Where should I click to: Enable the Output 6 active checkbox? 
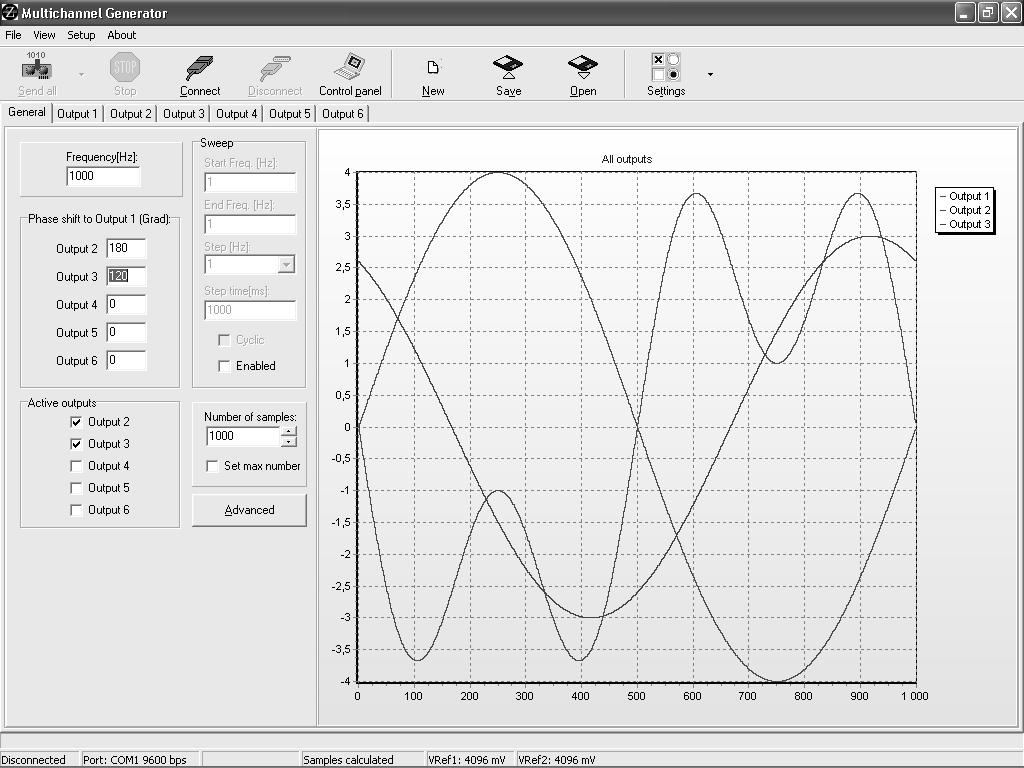click(76, 510)
